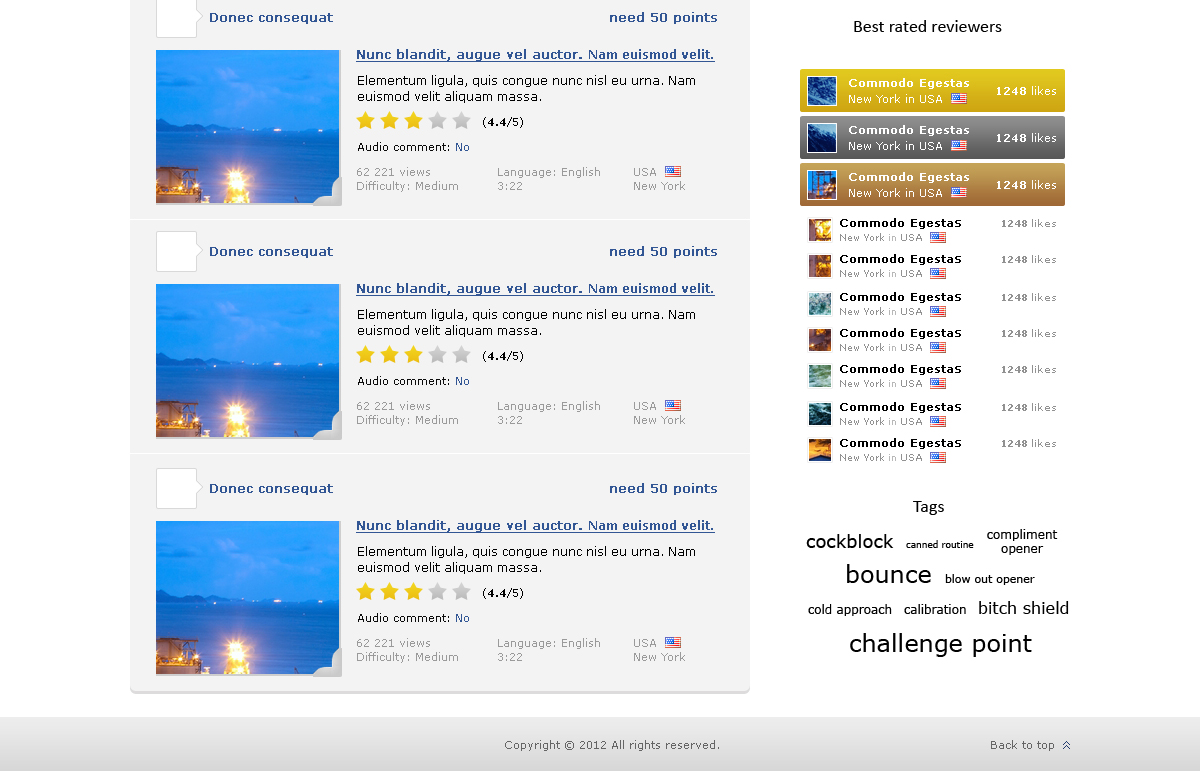Open the 'compliment opener' tag
This screenshot has width=1200, height=771.
click(1022, 542)
